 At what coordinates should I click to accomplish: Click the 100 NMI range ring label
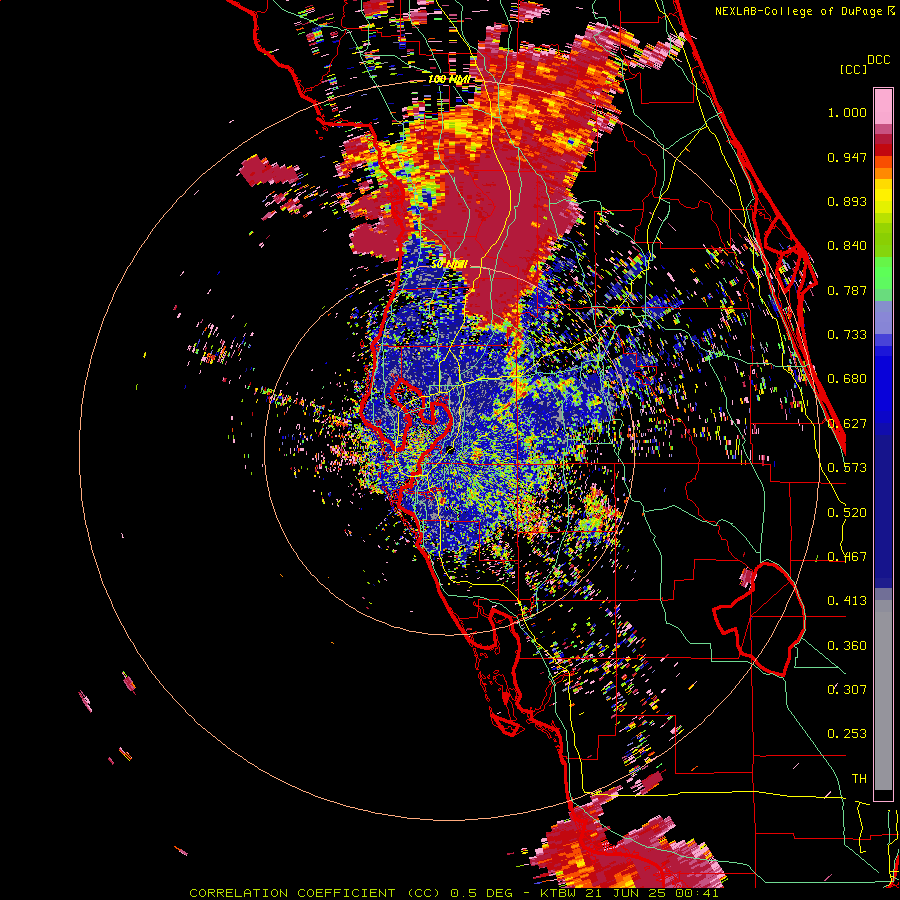click(x=449, y=79)
